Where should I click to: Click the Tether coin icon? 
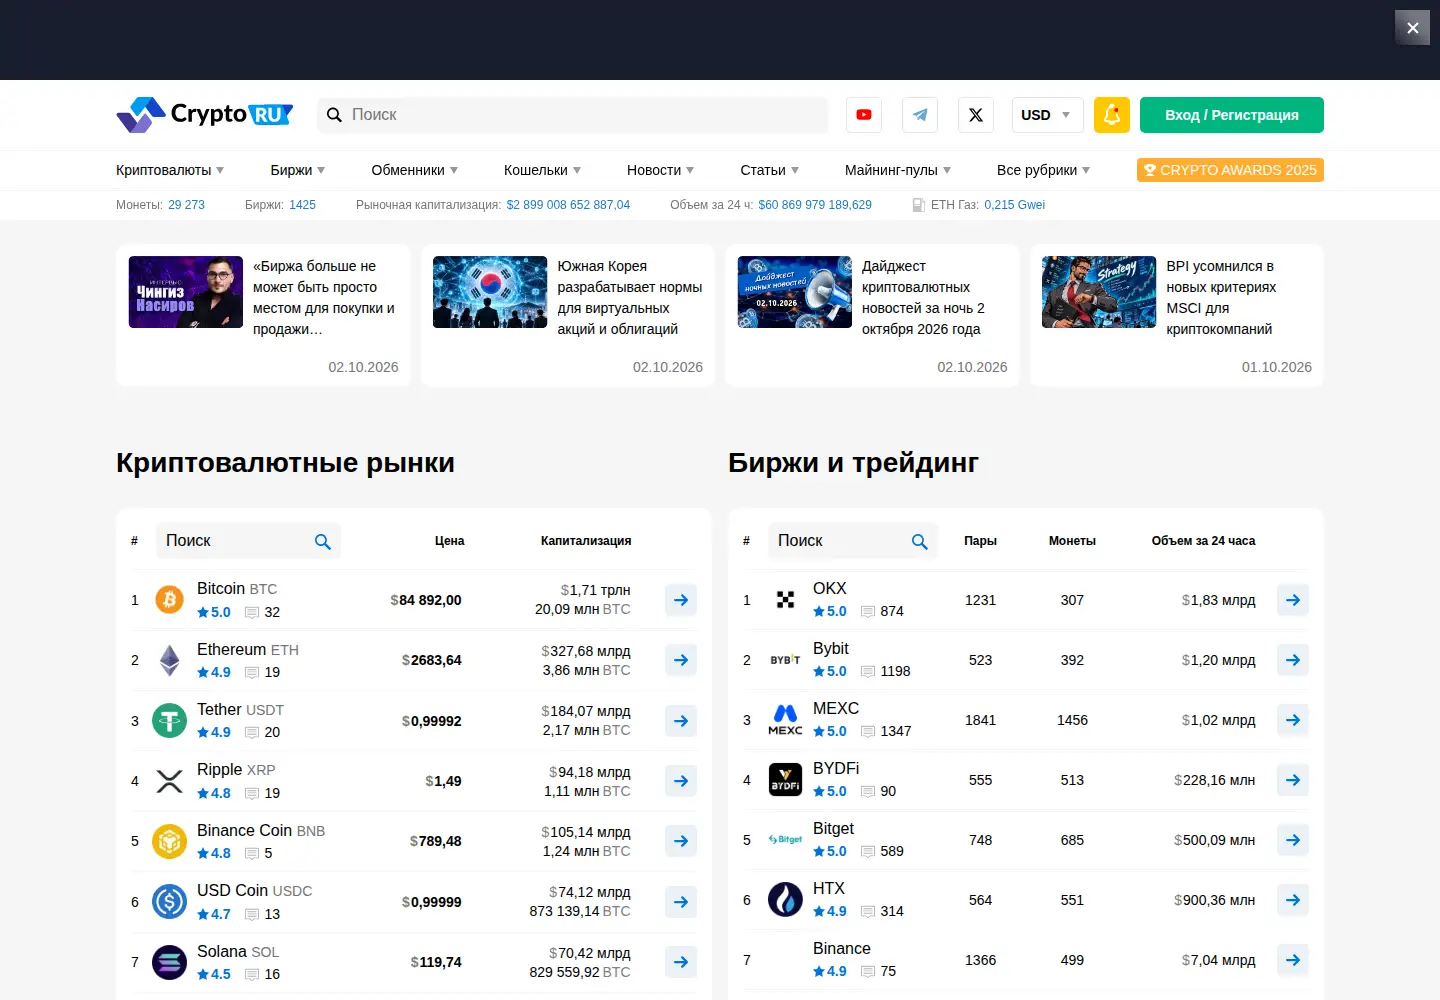pos(169,721)
